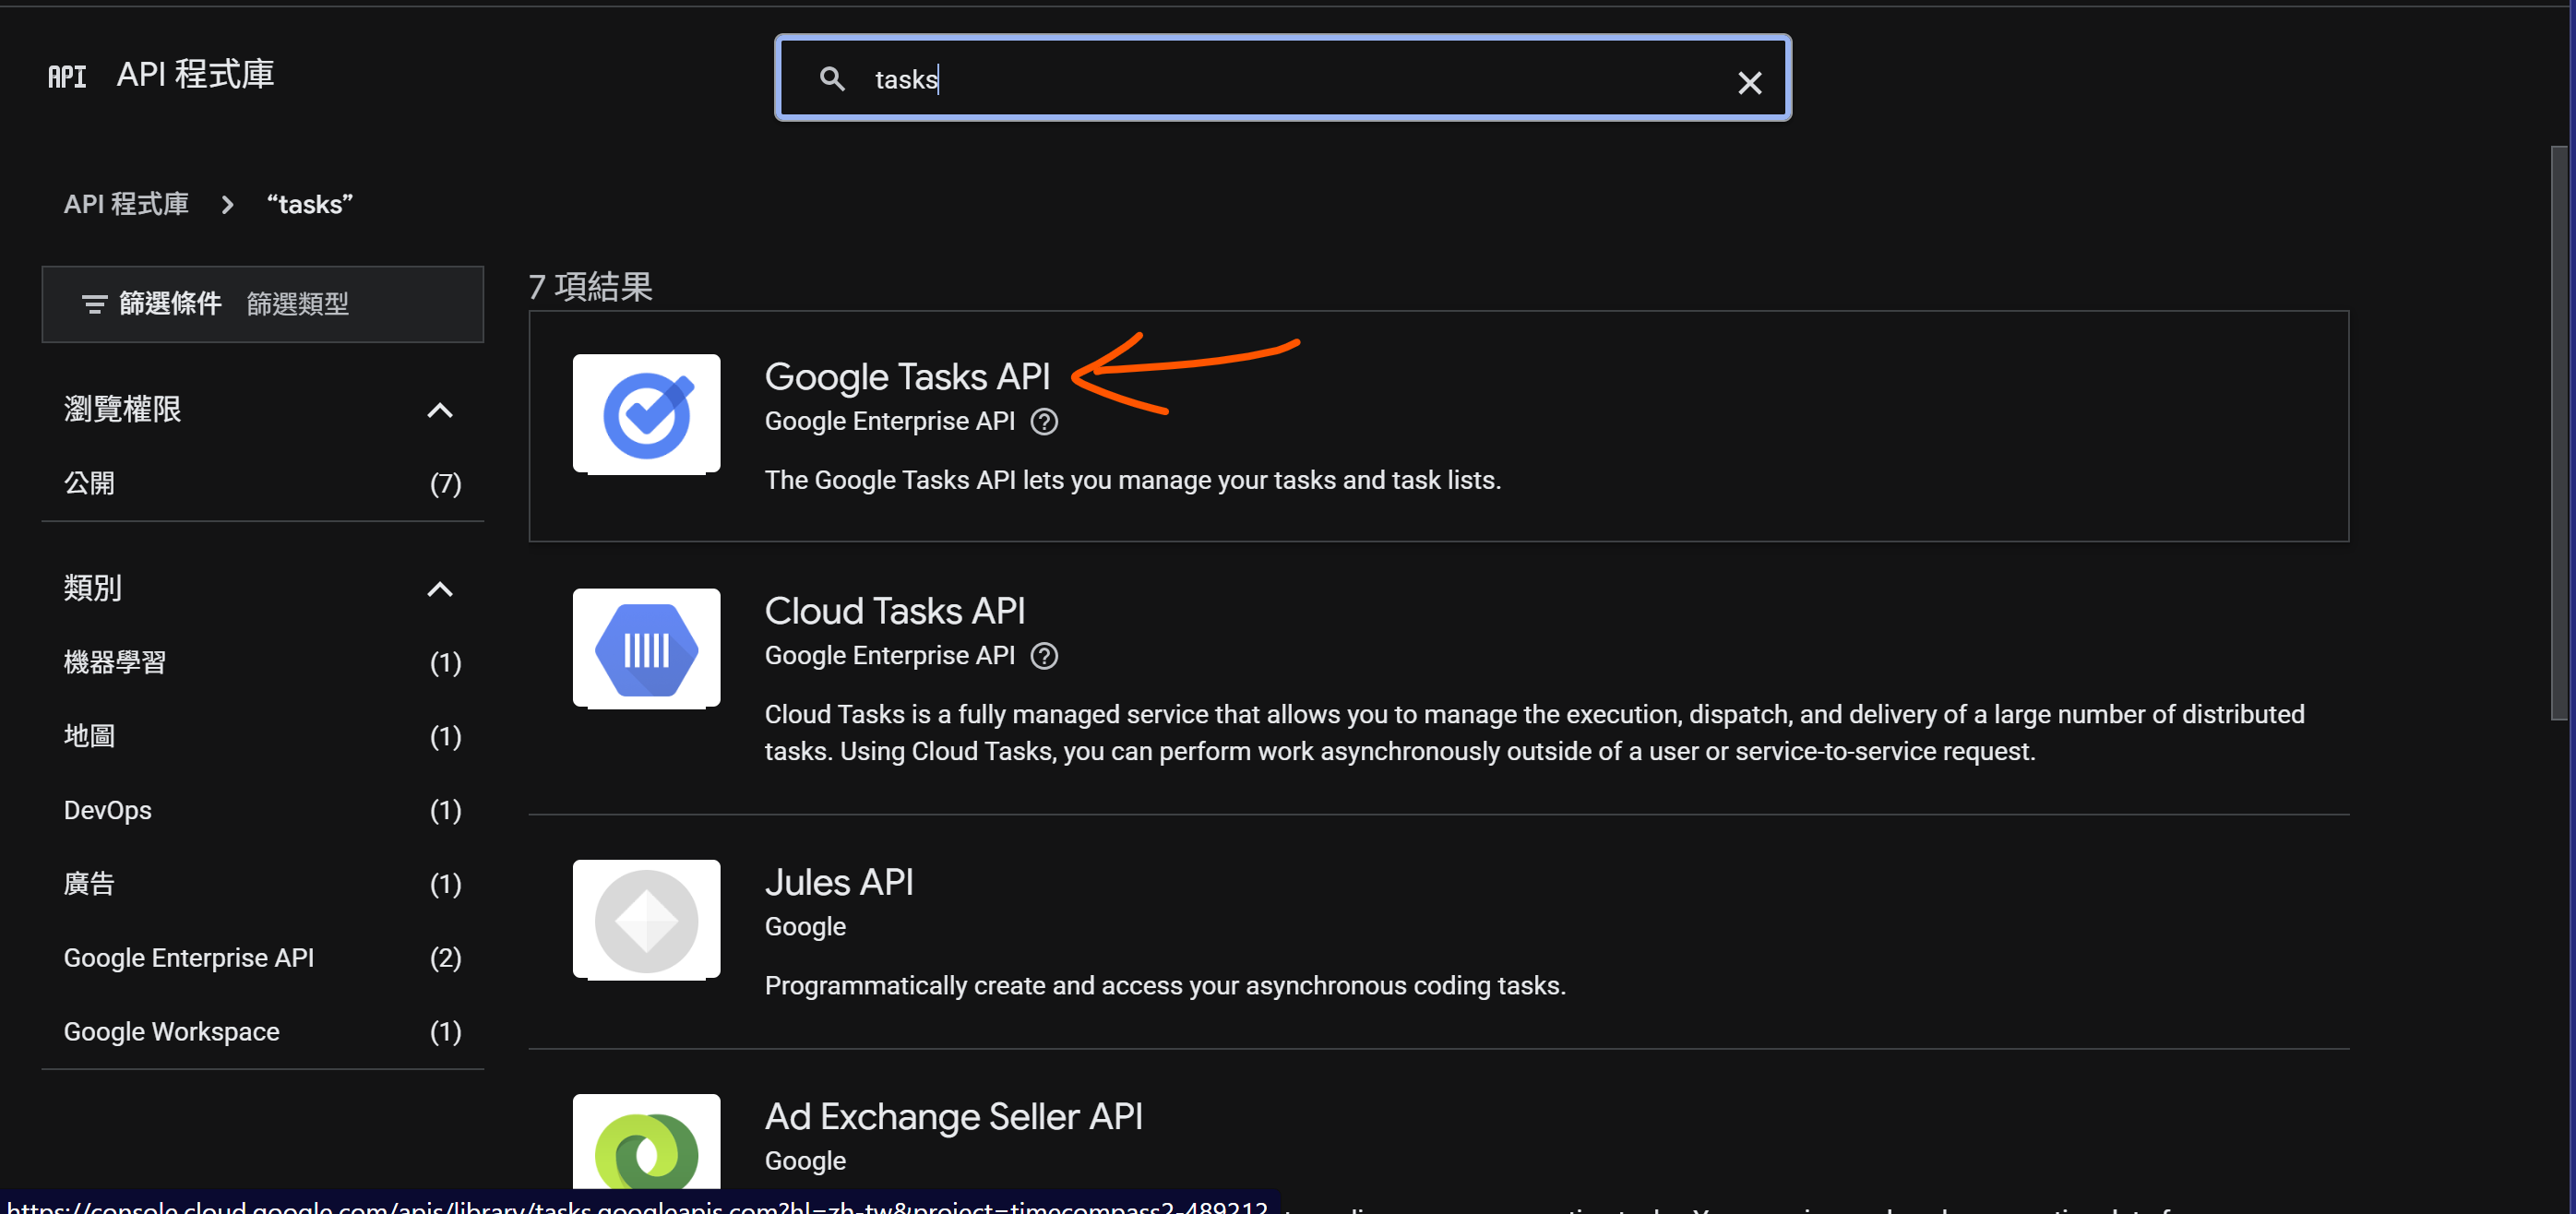The width and height of the screenshot is (2576, 1214).
Task: Click the Google Tasks API checkmark icon
Action: [646, 415]
